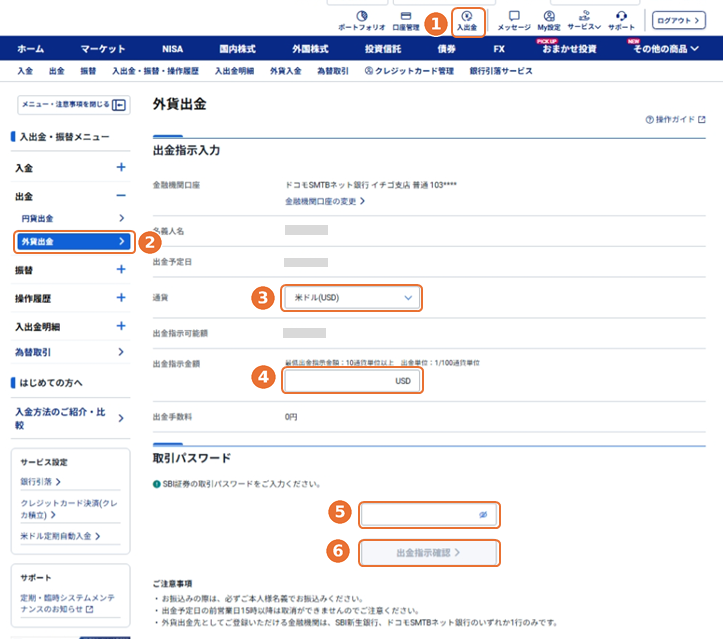Collapse menu with メニュー・注意事項を閉じる button

pyautogui.click(x=74, y=105)
